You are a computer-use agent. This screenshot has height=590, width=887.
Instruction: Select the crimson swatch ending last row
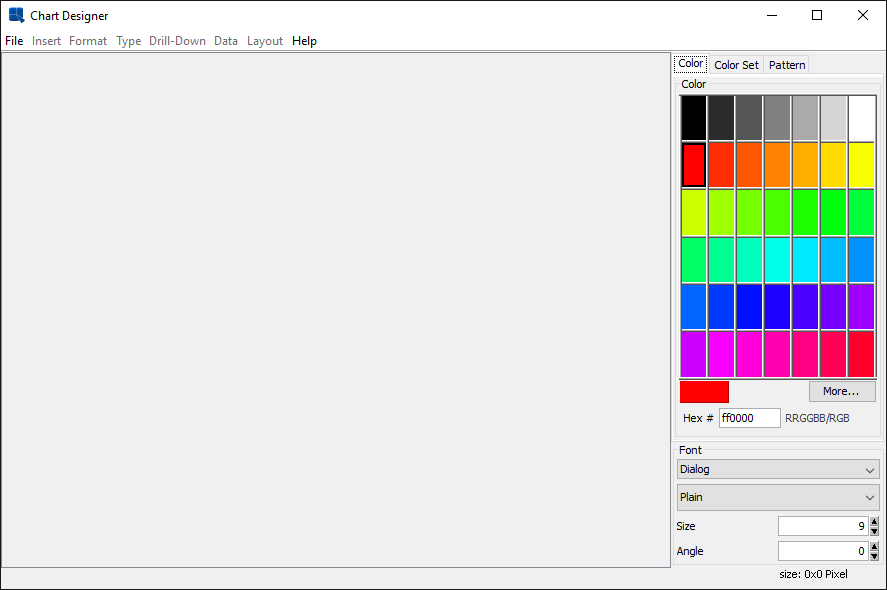(862, 354)
